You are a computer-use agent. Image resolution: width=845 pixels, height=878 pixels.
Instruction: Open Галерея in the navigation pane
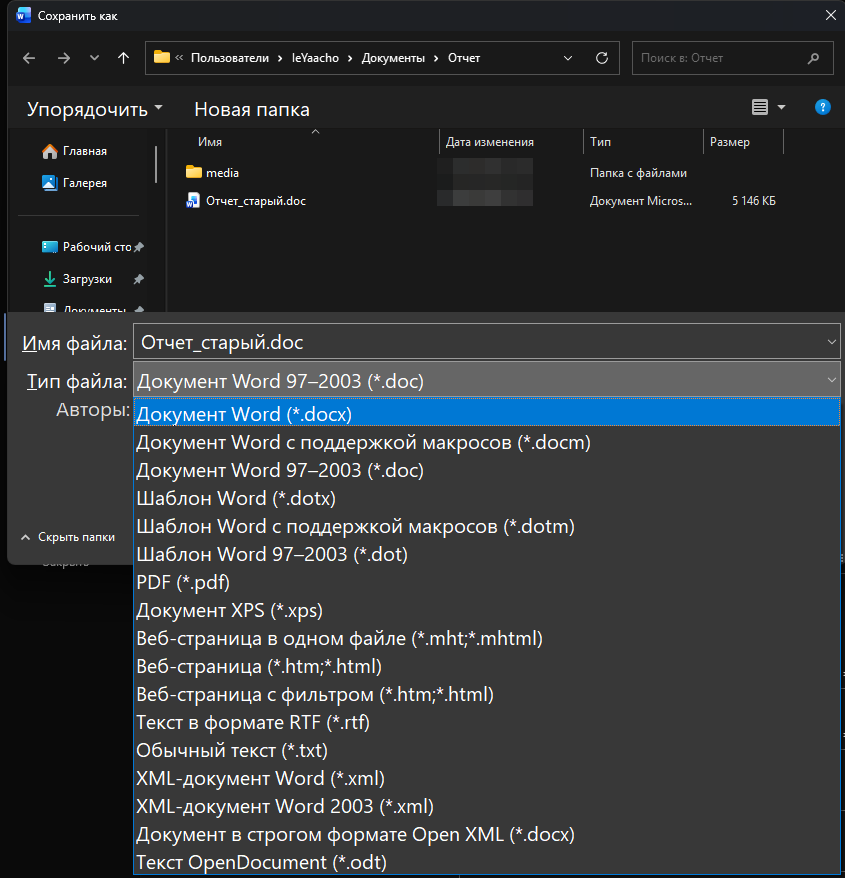[x=85, y=183]
